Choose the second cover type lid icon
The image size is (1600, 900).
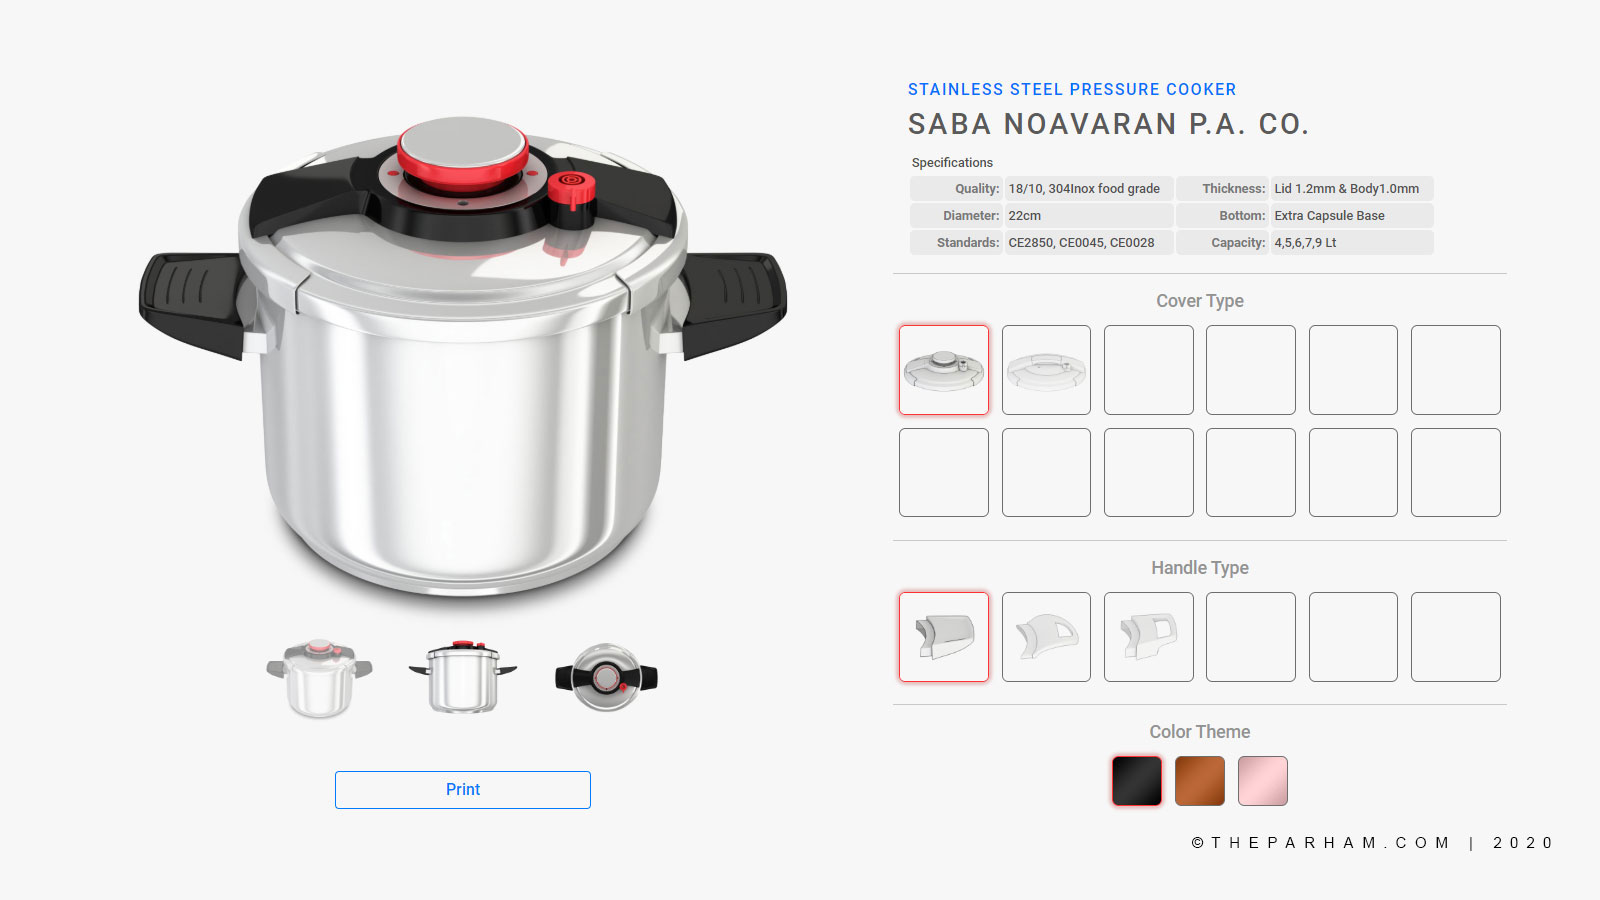pyautogui.click(x=1046, y=370)
